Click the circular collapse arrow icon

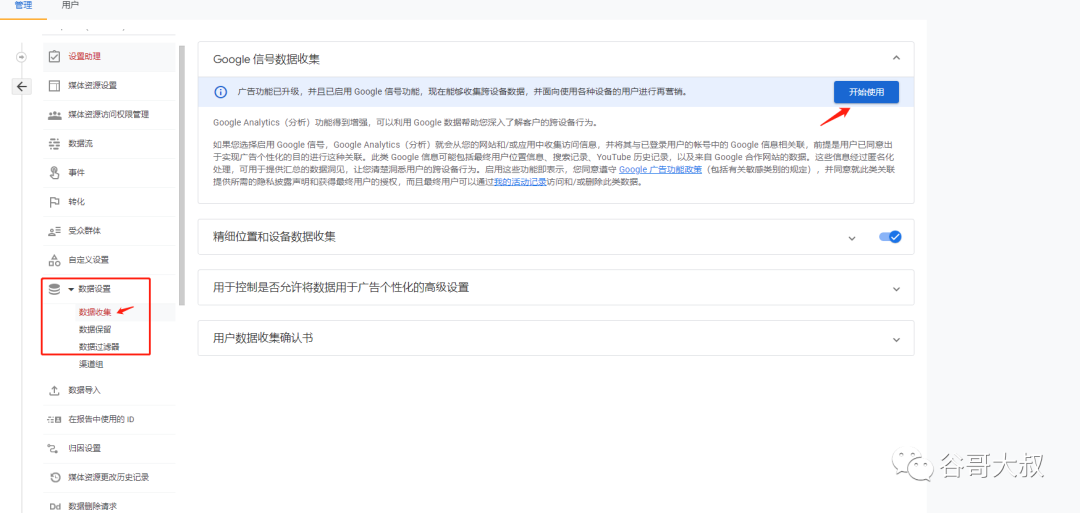pyautogui.click(x=22, y=56)
